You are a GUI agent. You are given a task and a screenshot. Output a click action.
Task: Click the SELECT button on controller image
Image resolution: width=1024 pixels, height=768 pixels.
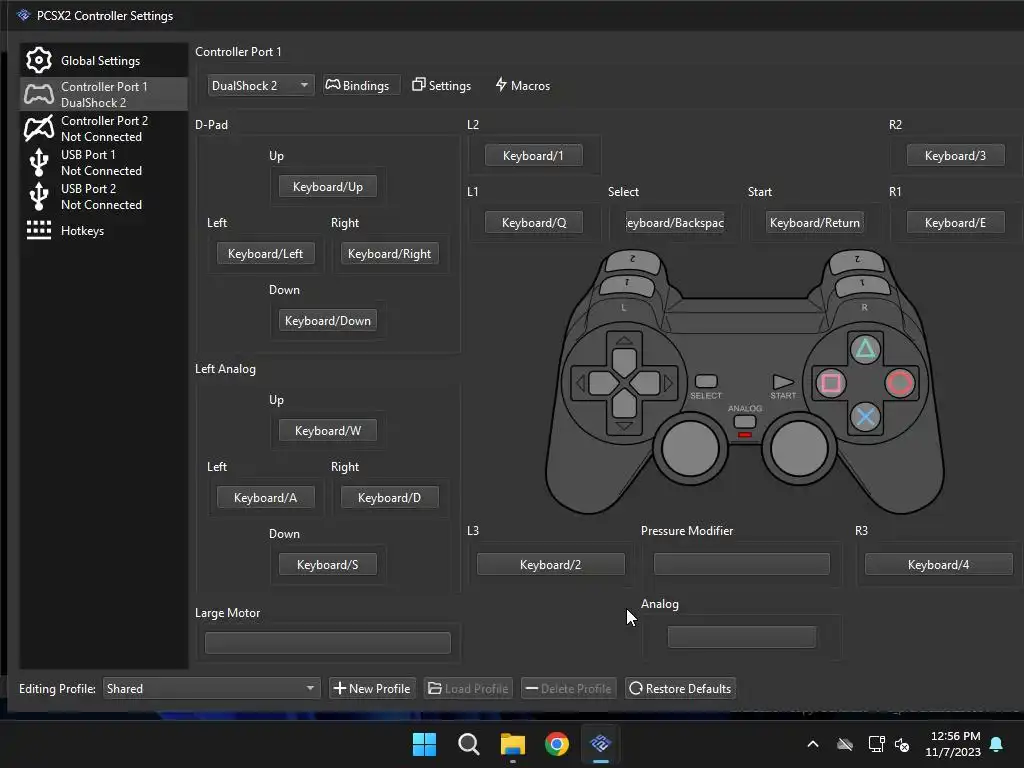(706, 381)
